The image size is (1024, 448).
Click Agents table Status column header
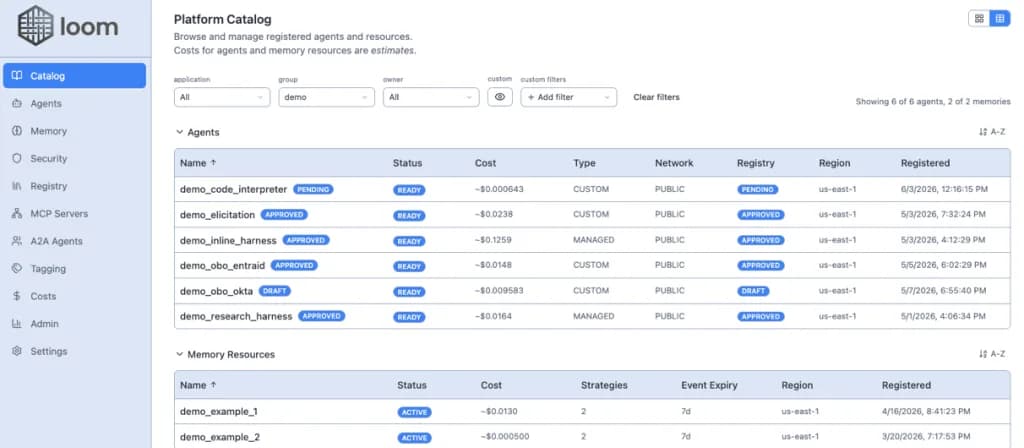408,163
